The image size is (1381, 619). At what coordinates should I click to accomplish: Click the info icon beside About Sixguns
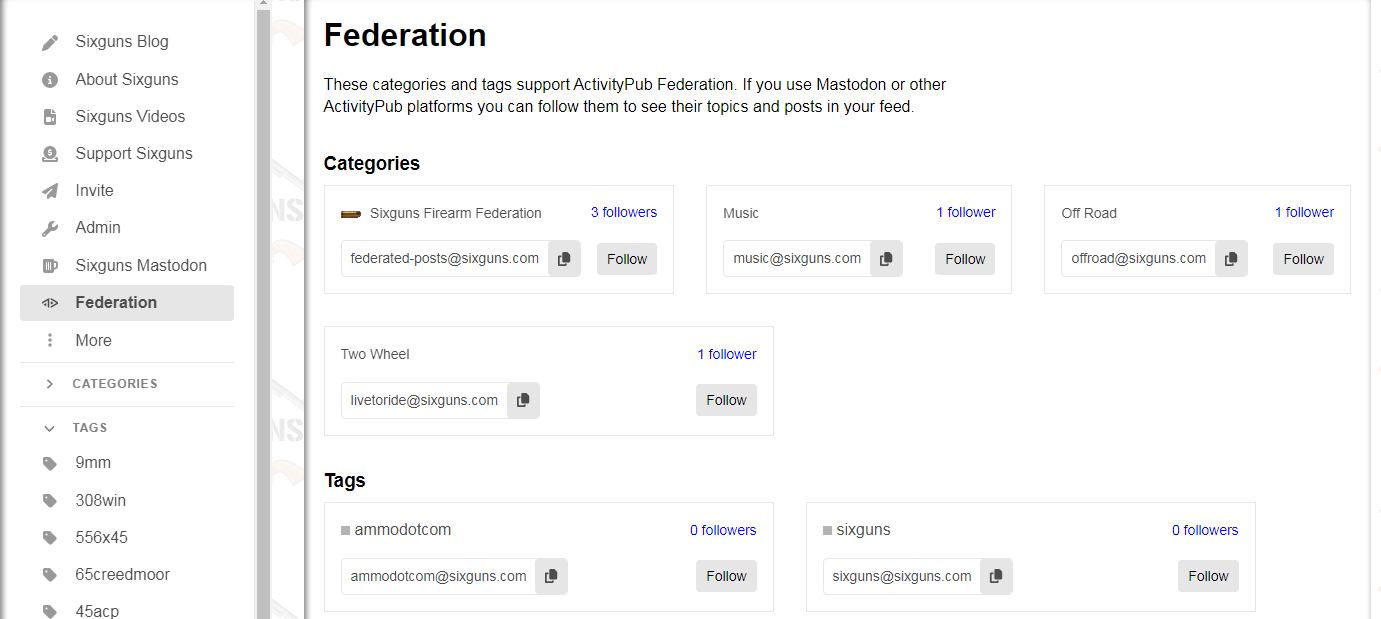pyautogui.click(x=50, y=80)
